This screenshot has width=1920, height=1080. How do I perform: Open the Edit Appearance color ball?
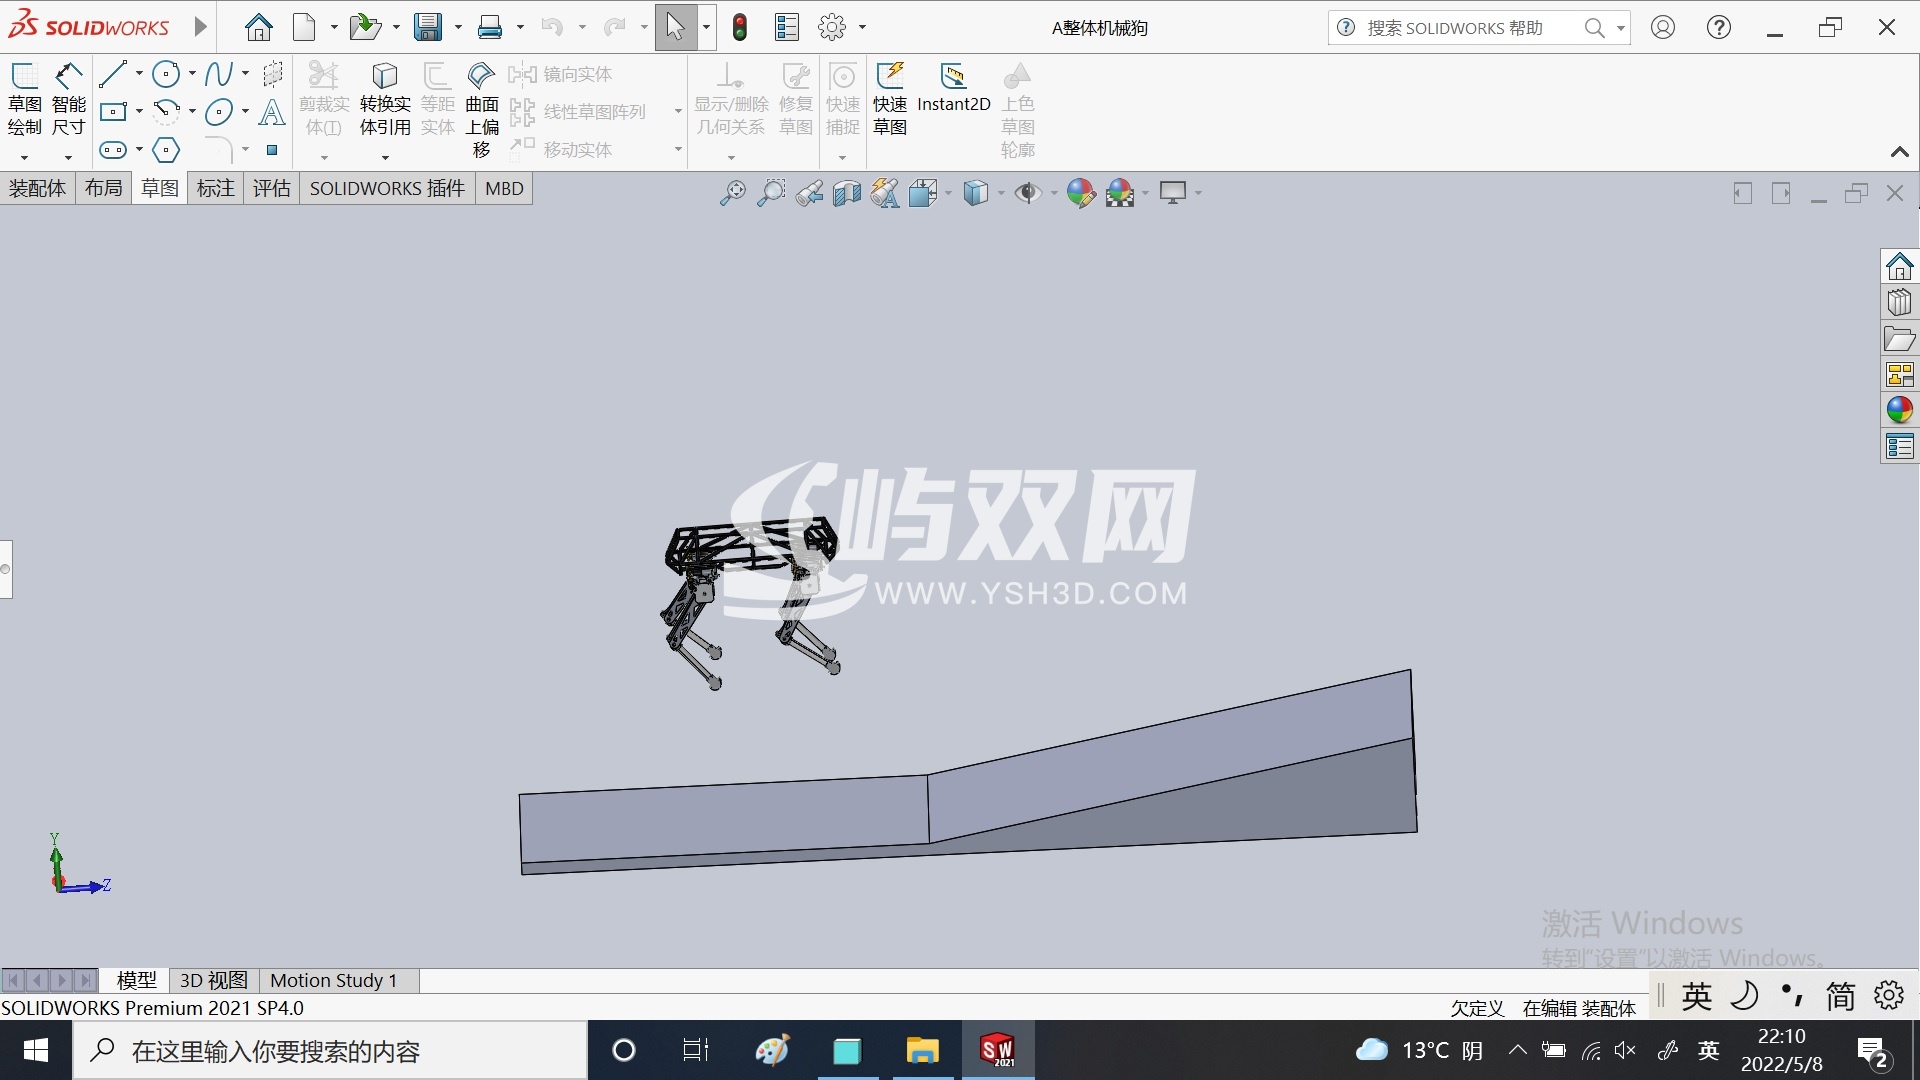coord(1080,193)
